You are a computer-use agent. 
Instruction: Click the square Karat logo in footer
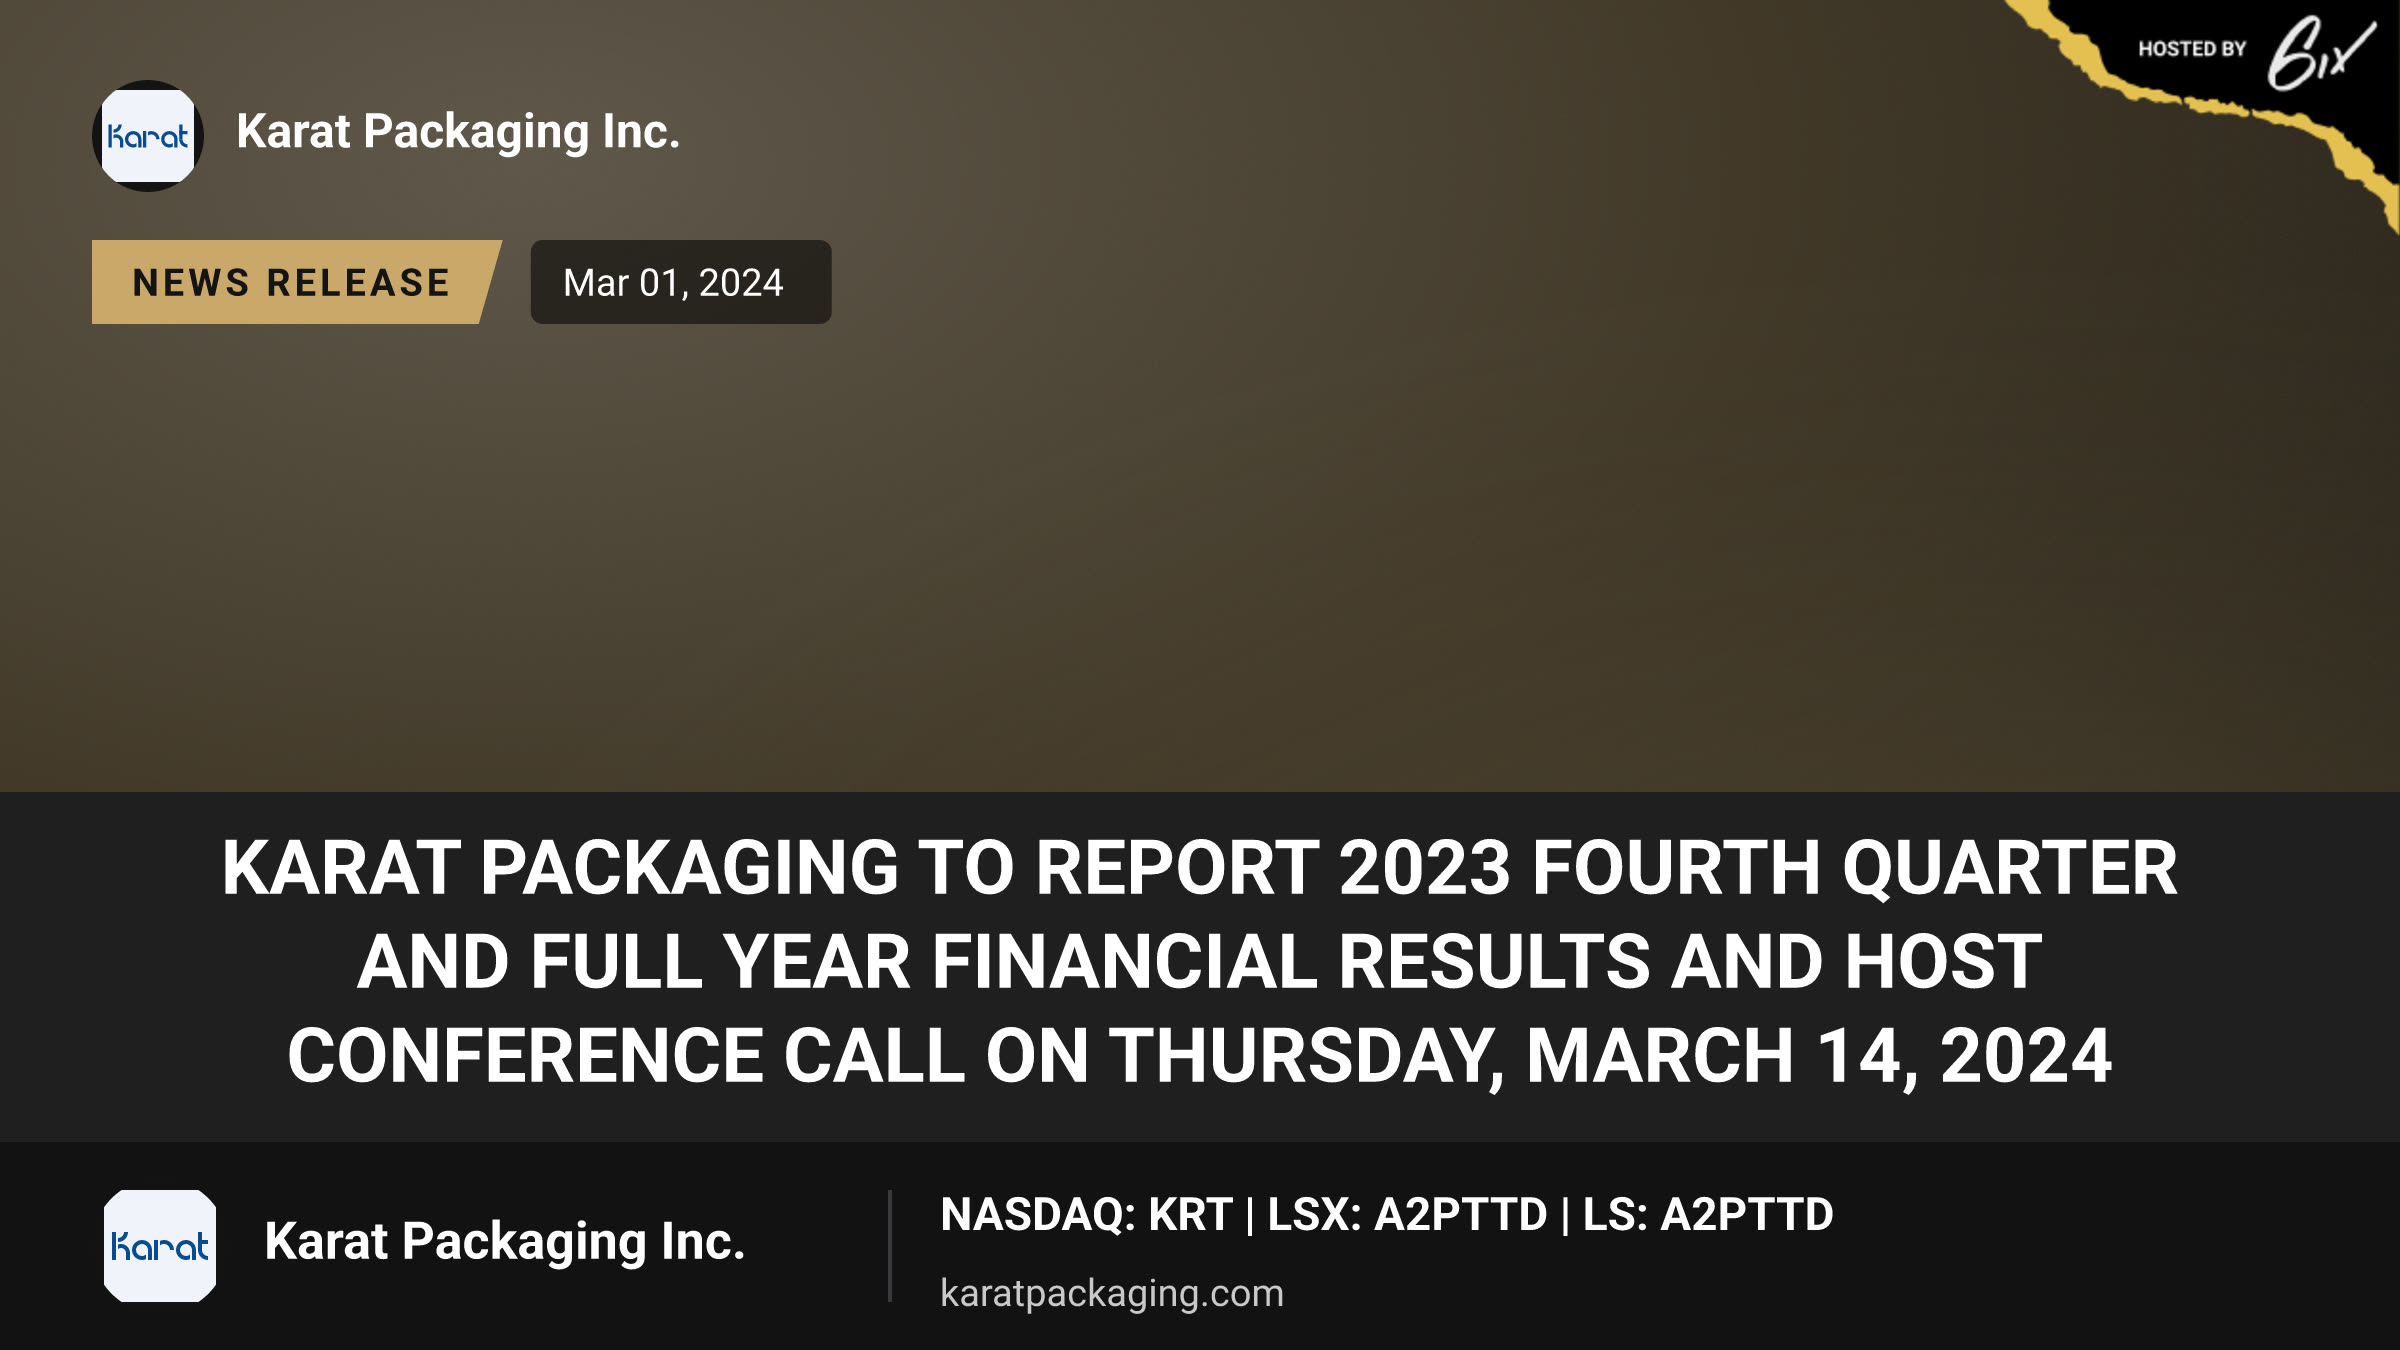[160, 1246]
